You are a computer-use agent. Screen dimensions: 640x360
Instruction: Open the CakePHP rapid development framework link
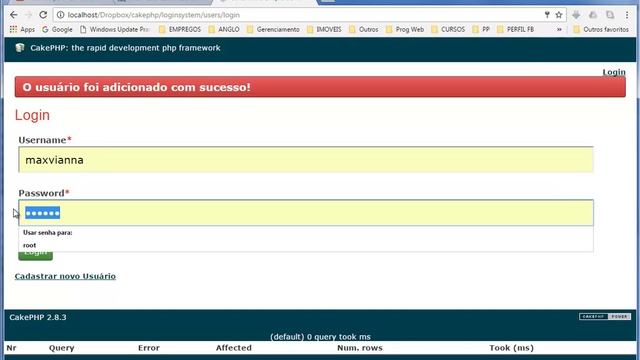point(125,48)
